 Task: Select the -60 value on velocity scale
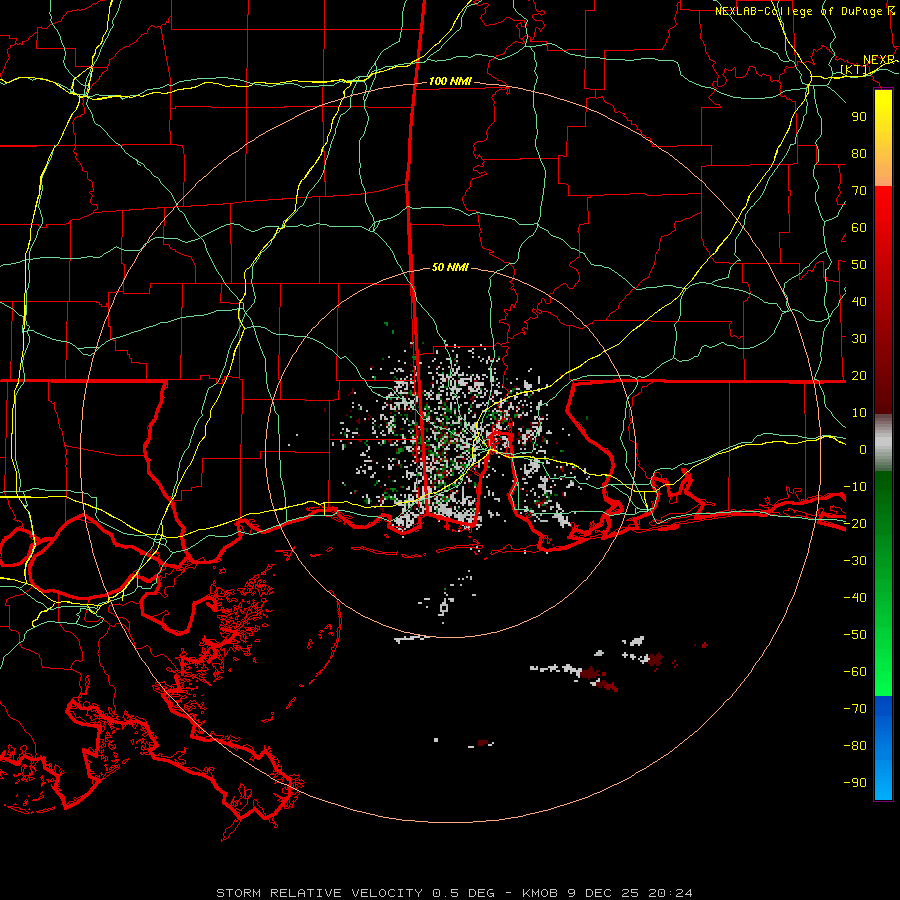click(855, 672)
